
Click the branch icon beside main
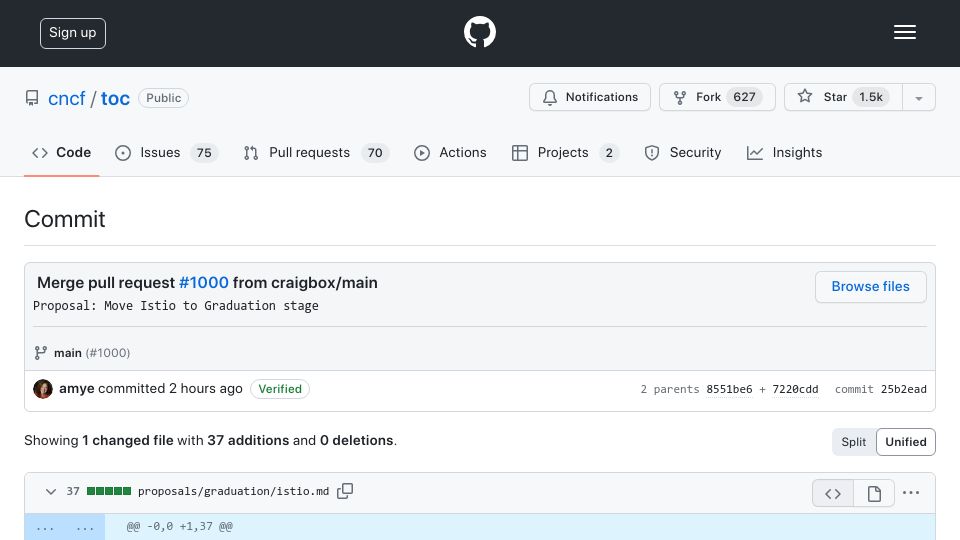[40, 353]
